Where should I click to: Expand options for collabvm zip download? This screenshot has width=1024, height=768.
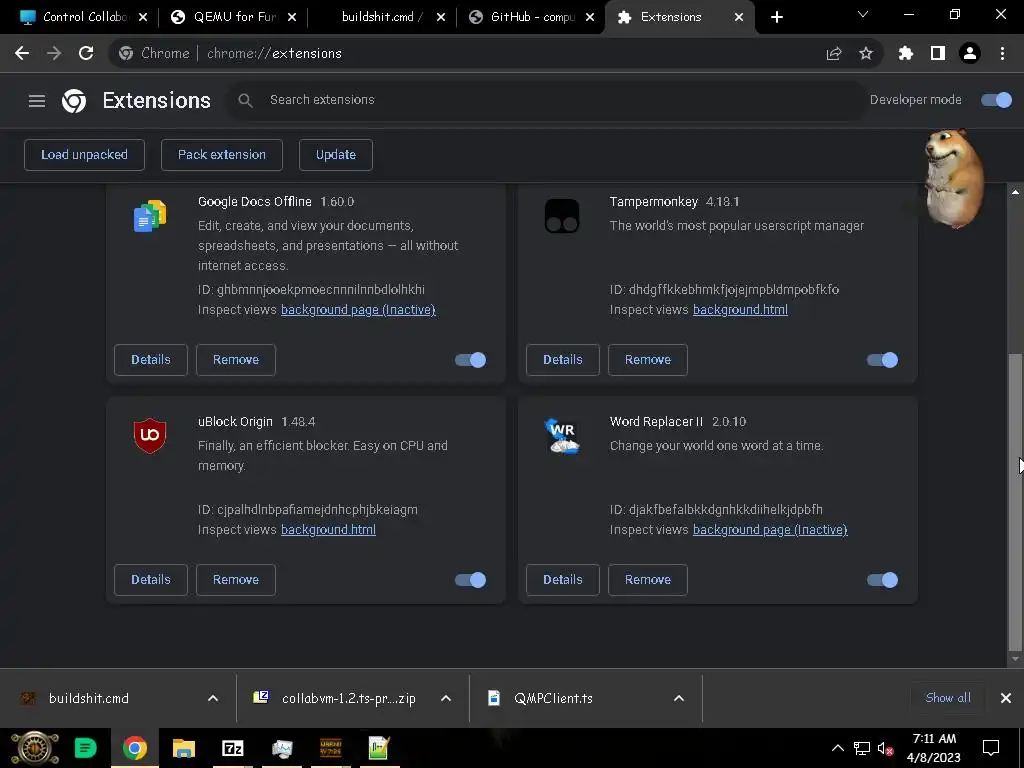(x=446, y=698)
